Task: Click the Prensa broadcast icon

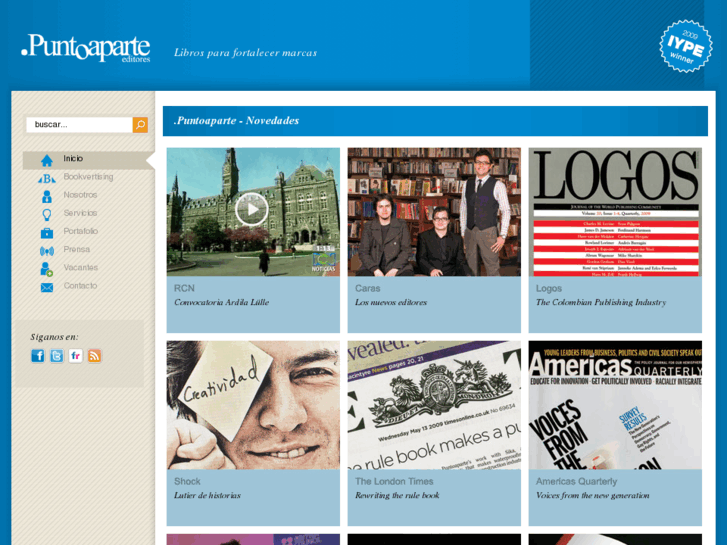Action: coord(47,251)
